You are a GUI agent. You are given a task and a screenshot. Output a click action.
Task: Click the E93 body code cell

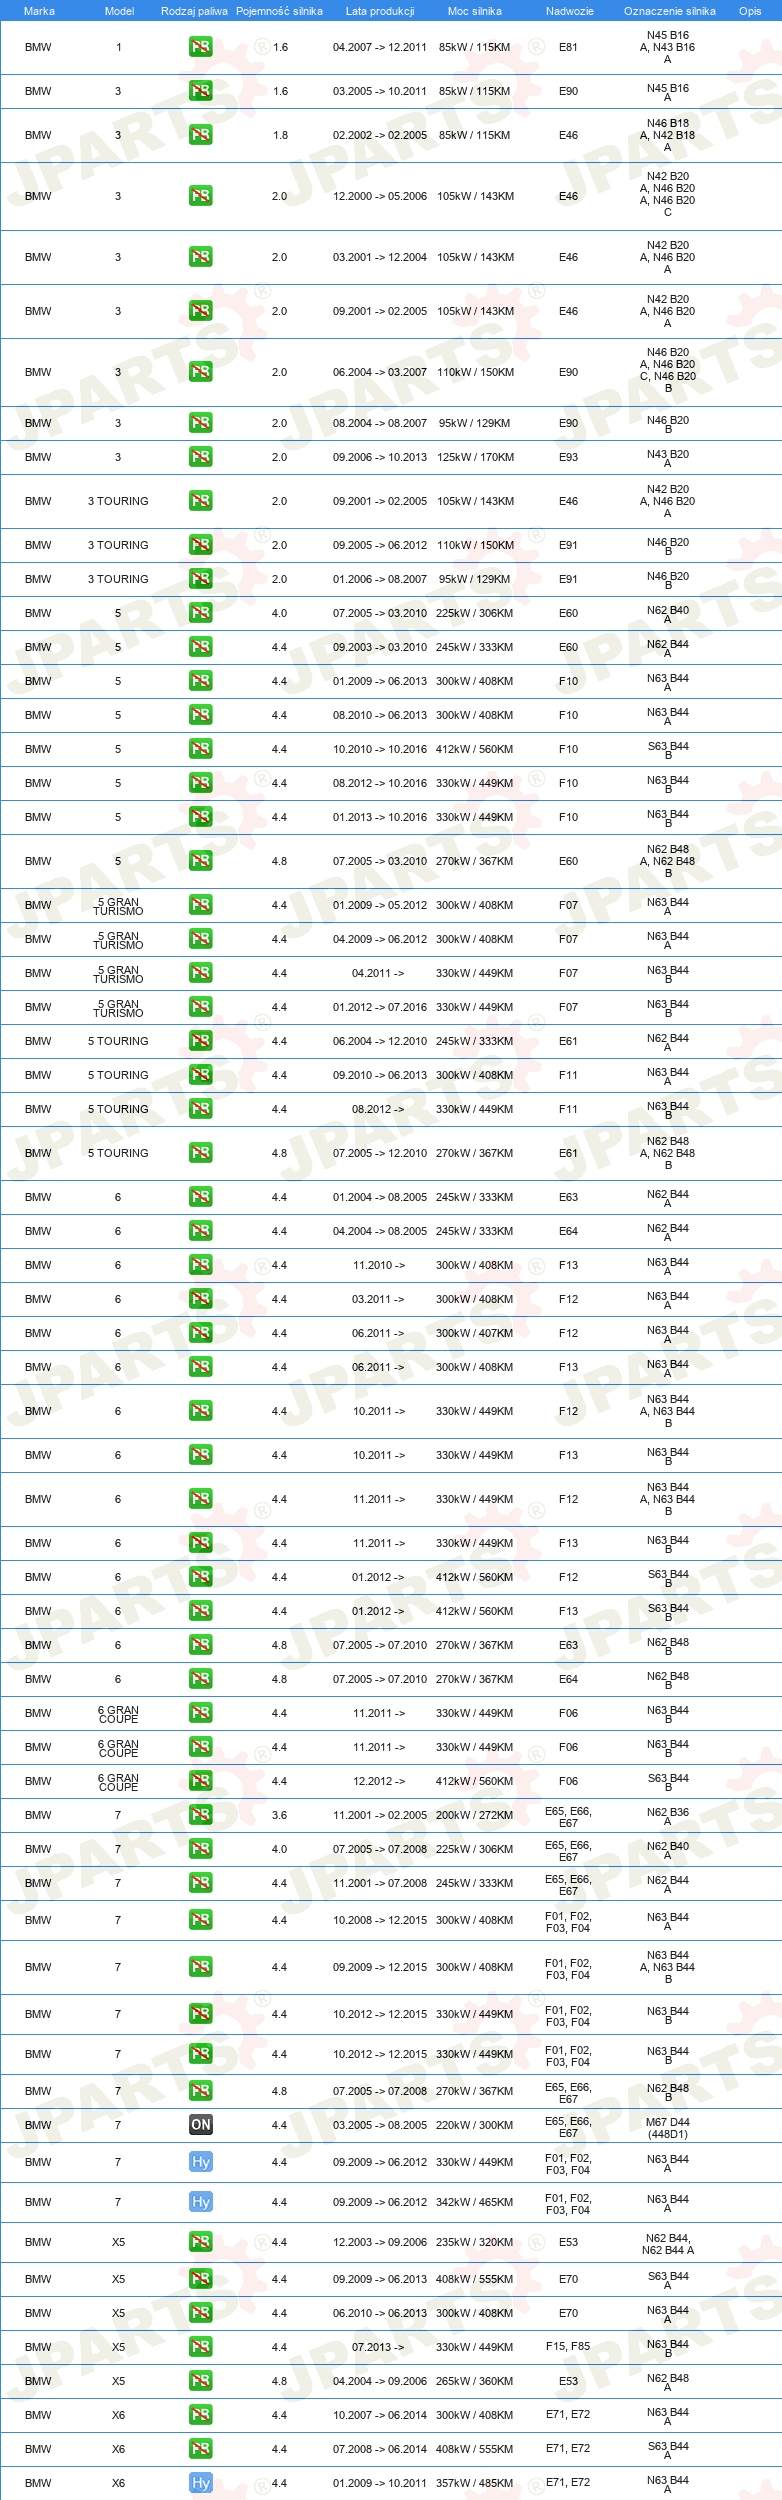pyautogui.click(x=568, y=457)
